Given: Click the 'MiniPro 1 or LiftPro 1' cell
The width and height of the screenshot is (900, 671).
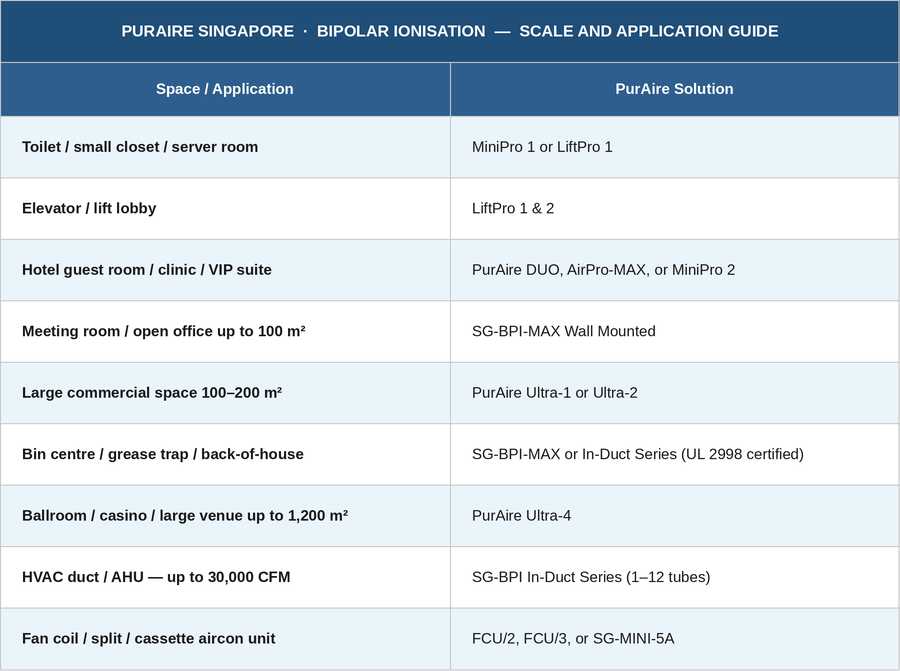Looking at the screenshot, I should (674, 147).
